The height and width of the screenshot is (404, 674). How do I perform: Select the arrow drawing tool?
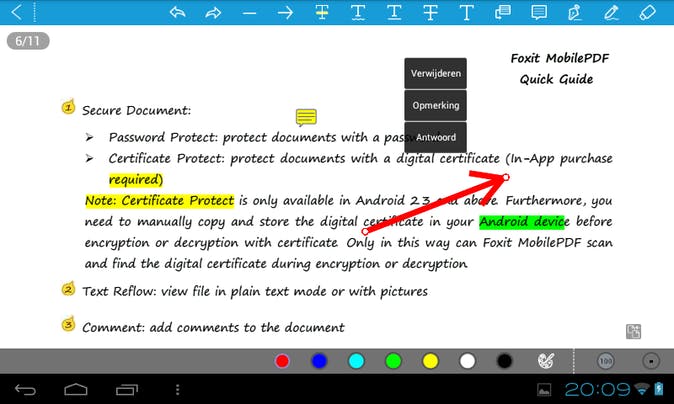[x=285, y=13]
